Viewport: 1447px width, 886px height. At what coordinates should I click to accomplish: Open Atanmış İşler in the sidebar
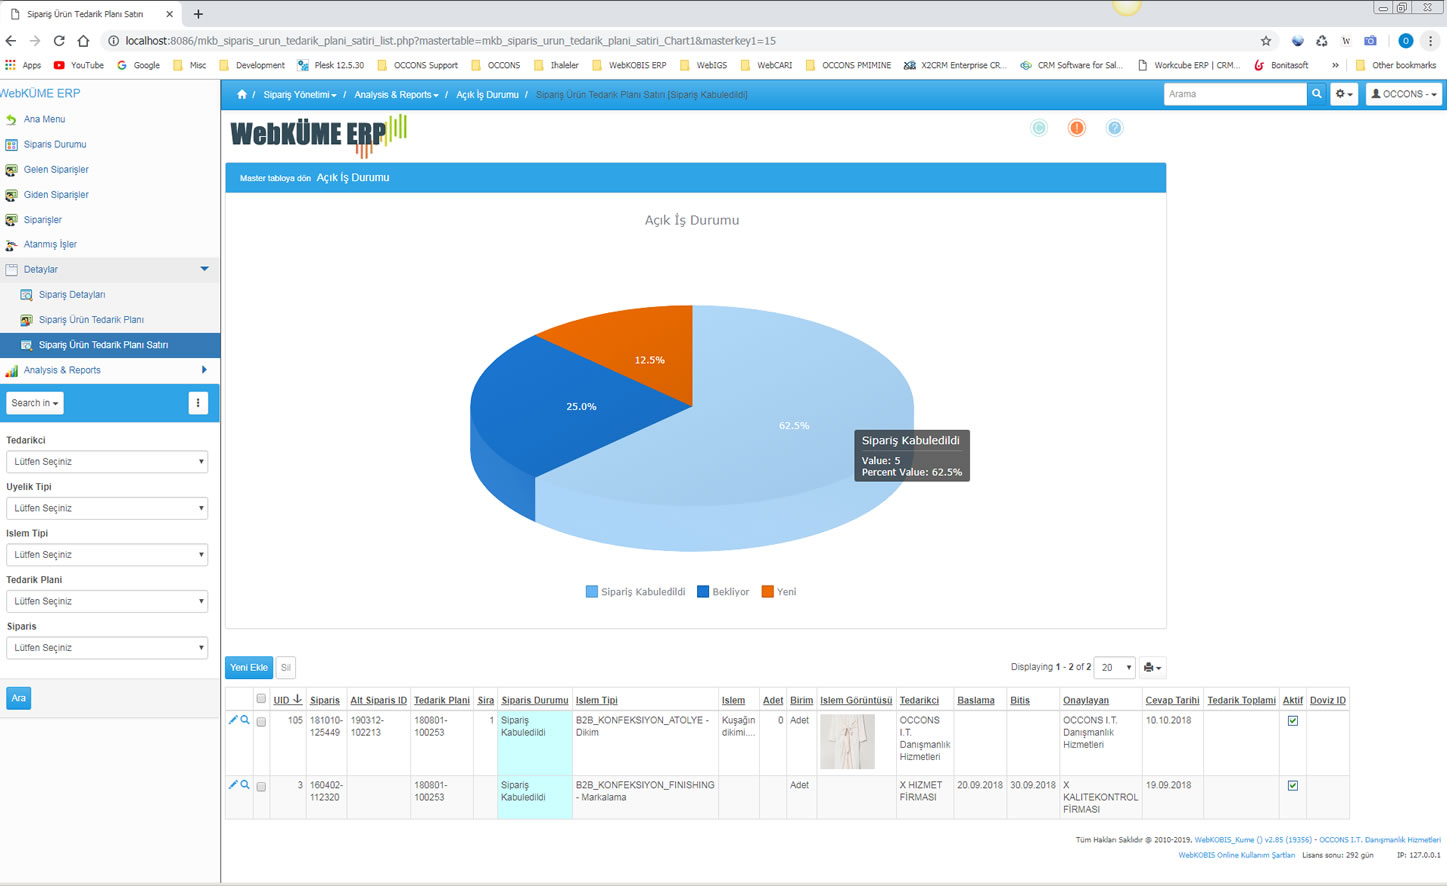[x=50, y=244]
